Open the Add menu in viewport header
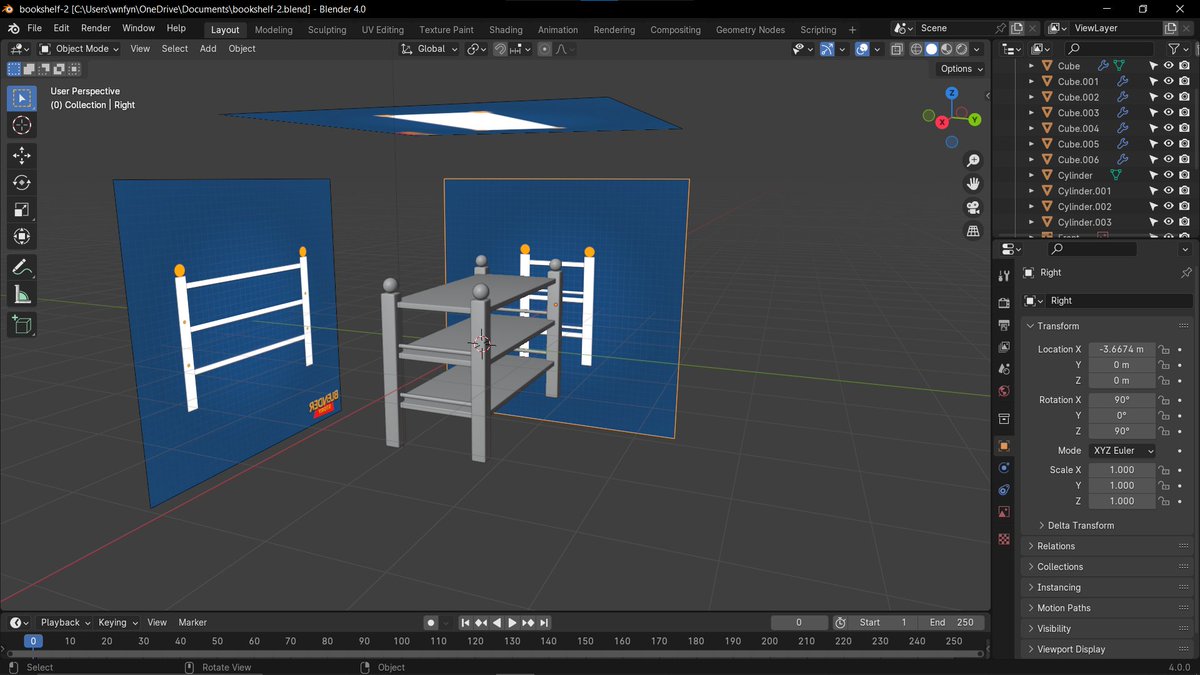1200x675 pixels. [x=208, y=49]
